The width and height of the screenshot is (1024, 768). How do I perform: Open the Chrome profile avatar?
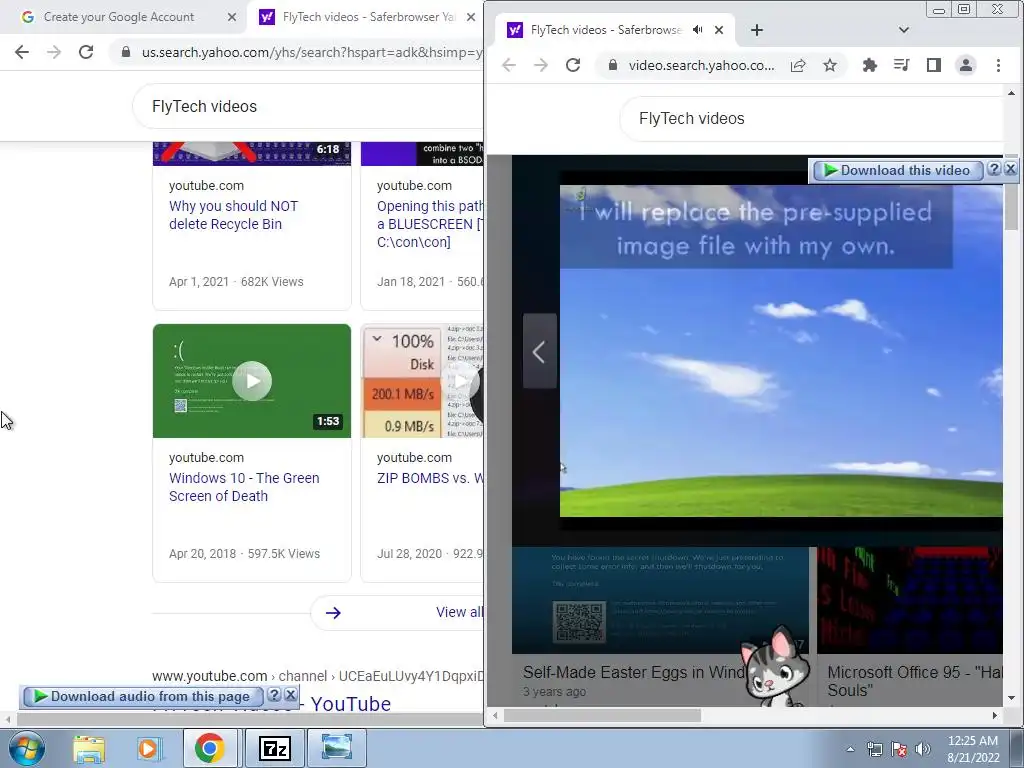[x=965, y=65]
